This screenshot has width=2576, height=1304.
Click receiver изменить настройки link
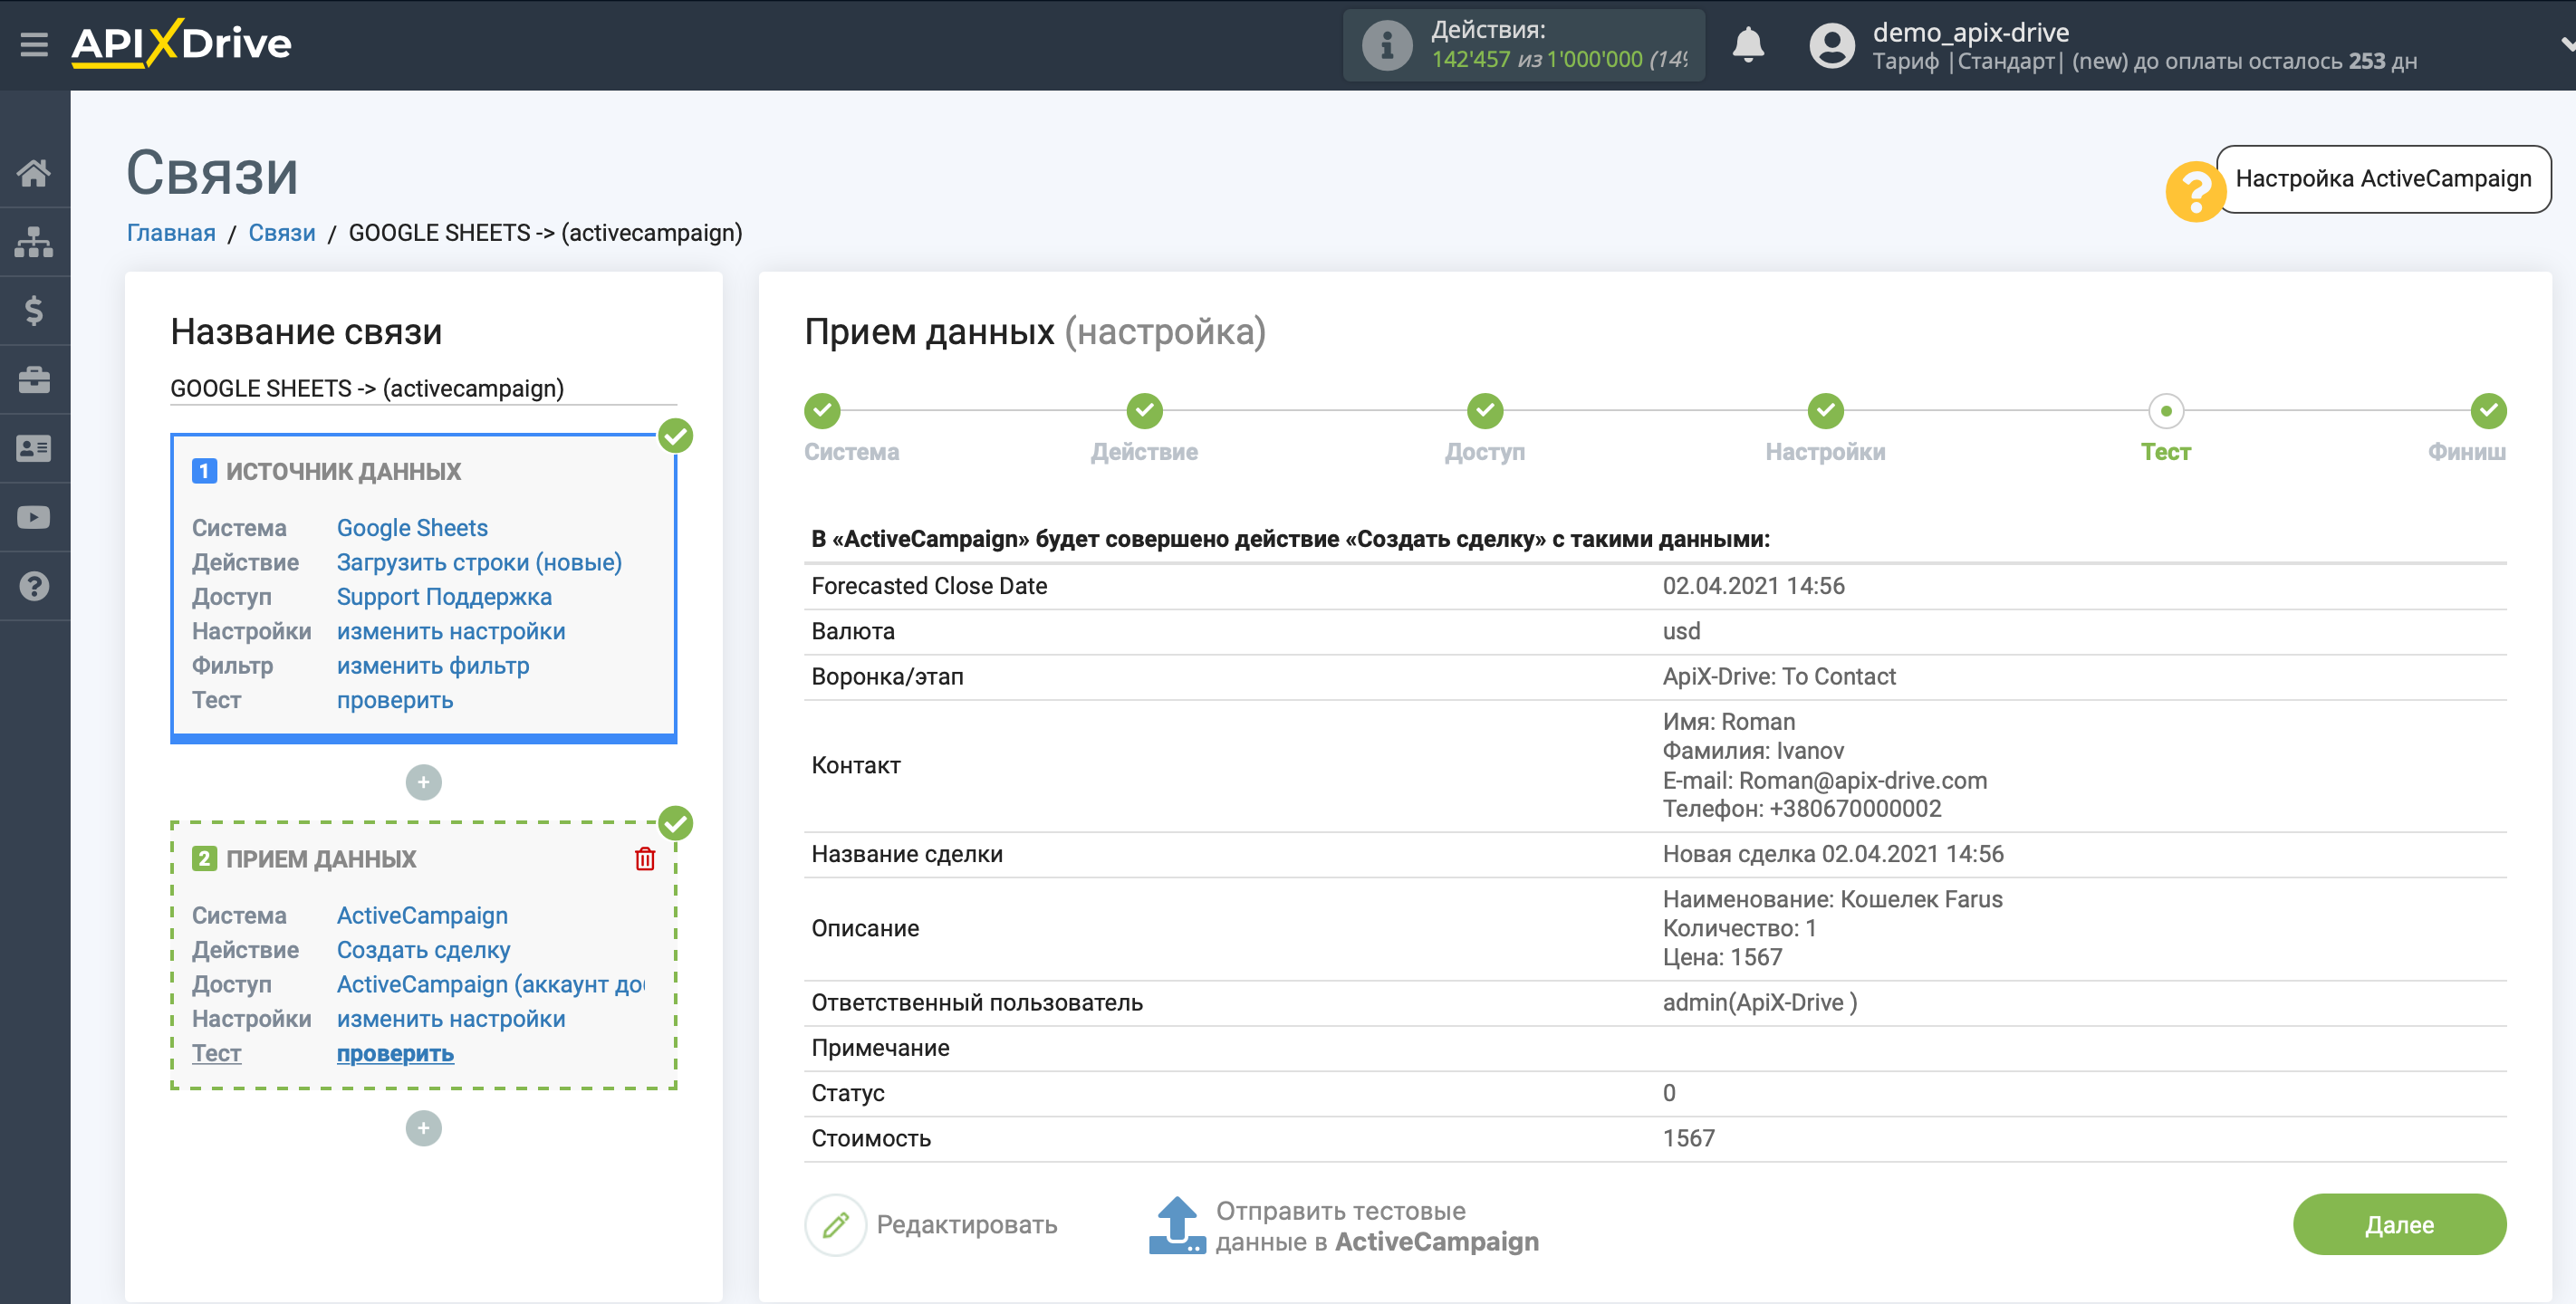click(451, 1019)
